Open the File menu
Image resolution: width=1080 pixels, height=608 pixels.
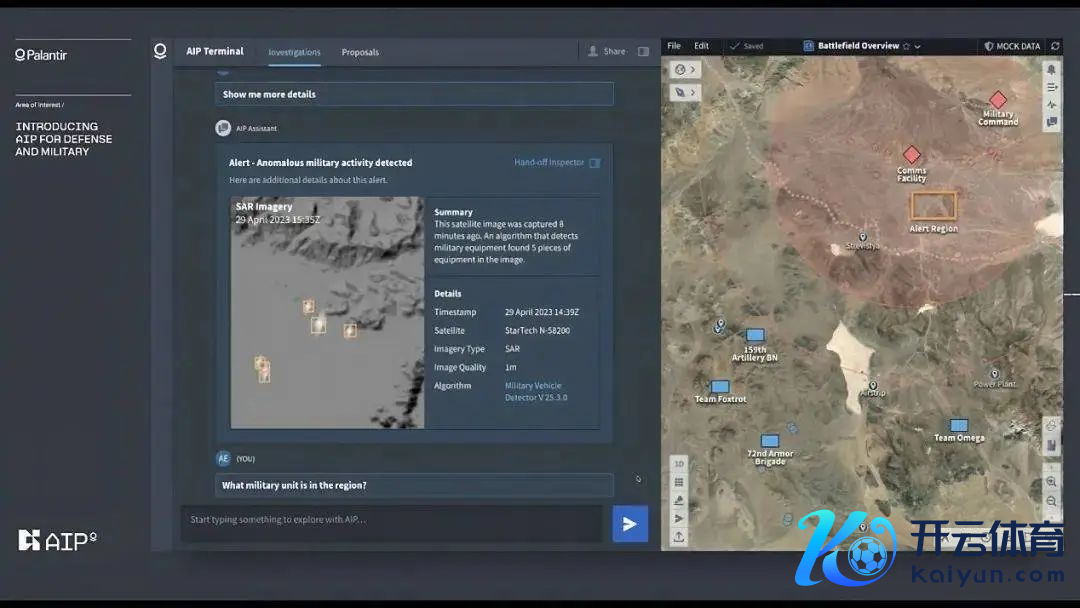pos(674,46)
